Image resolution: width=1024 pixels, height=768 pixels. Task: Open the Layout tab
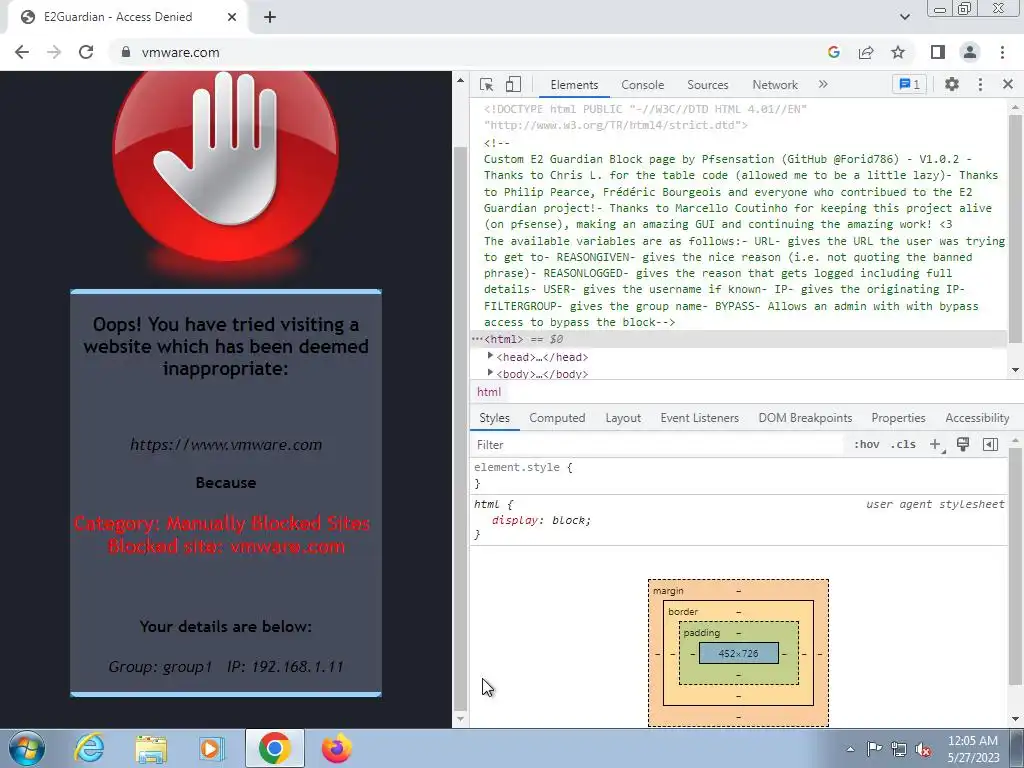tap(623, 418)
